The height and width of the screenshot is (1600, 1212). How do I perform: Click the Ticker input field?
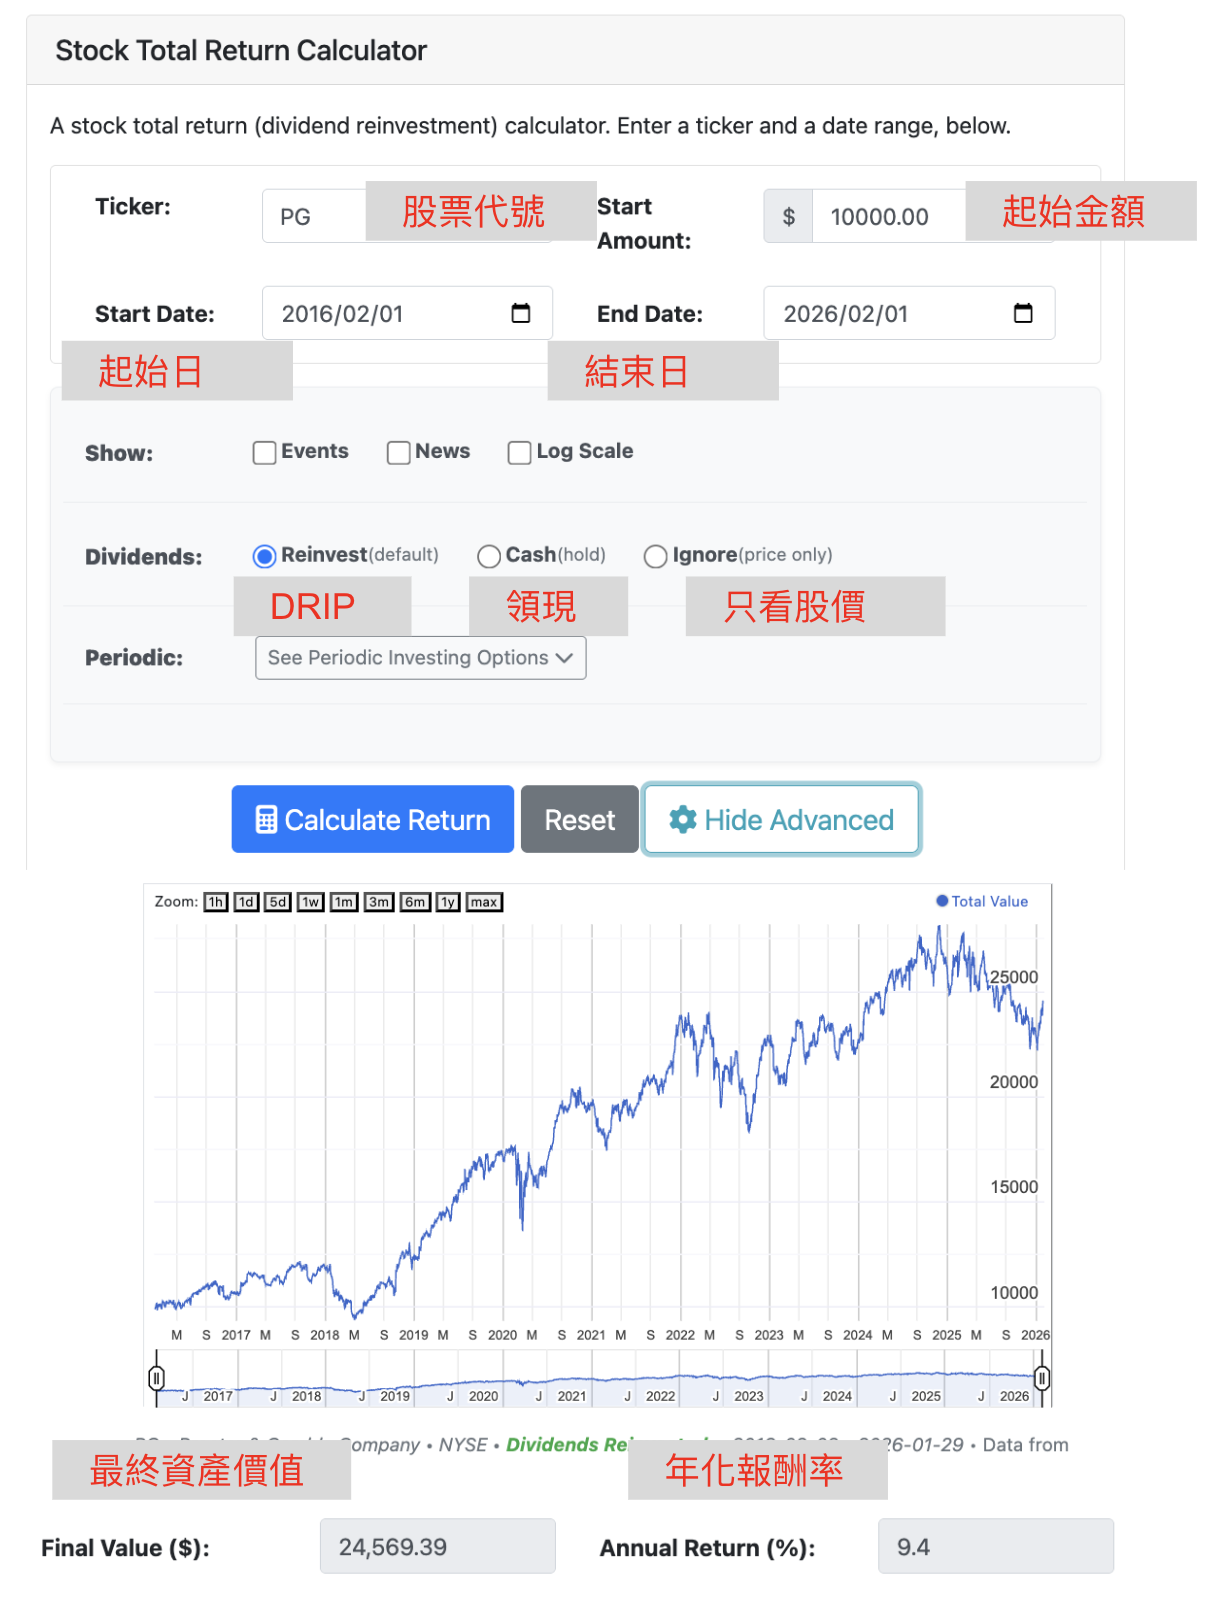click(312, 217)
